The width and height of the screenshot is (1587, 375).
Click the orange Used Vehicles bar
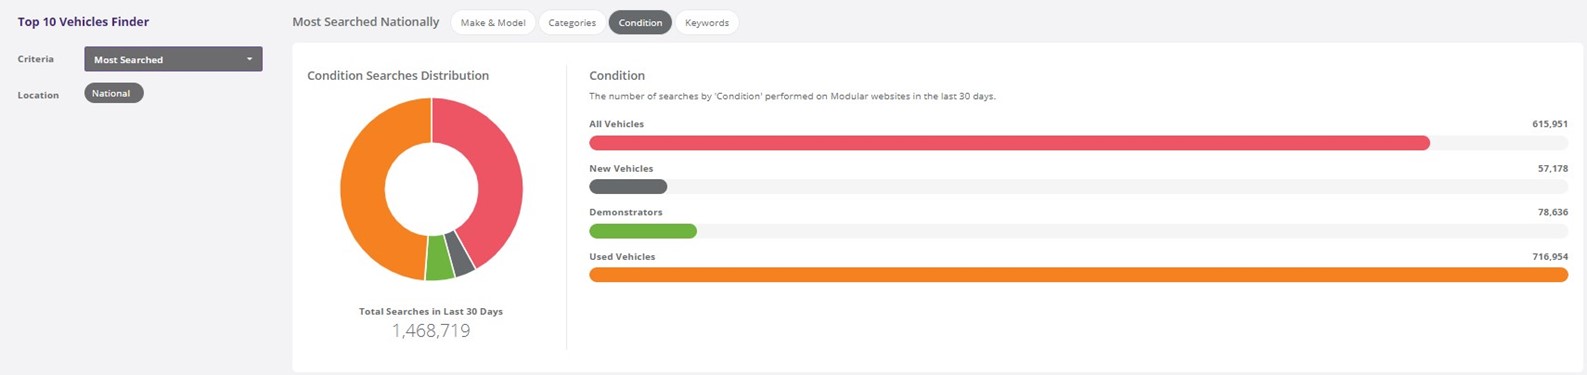[1078, 275]
